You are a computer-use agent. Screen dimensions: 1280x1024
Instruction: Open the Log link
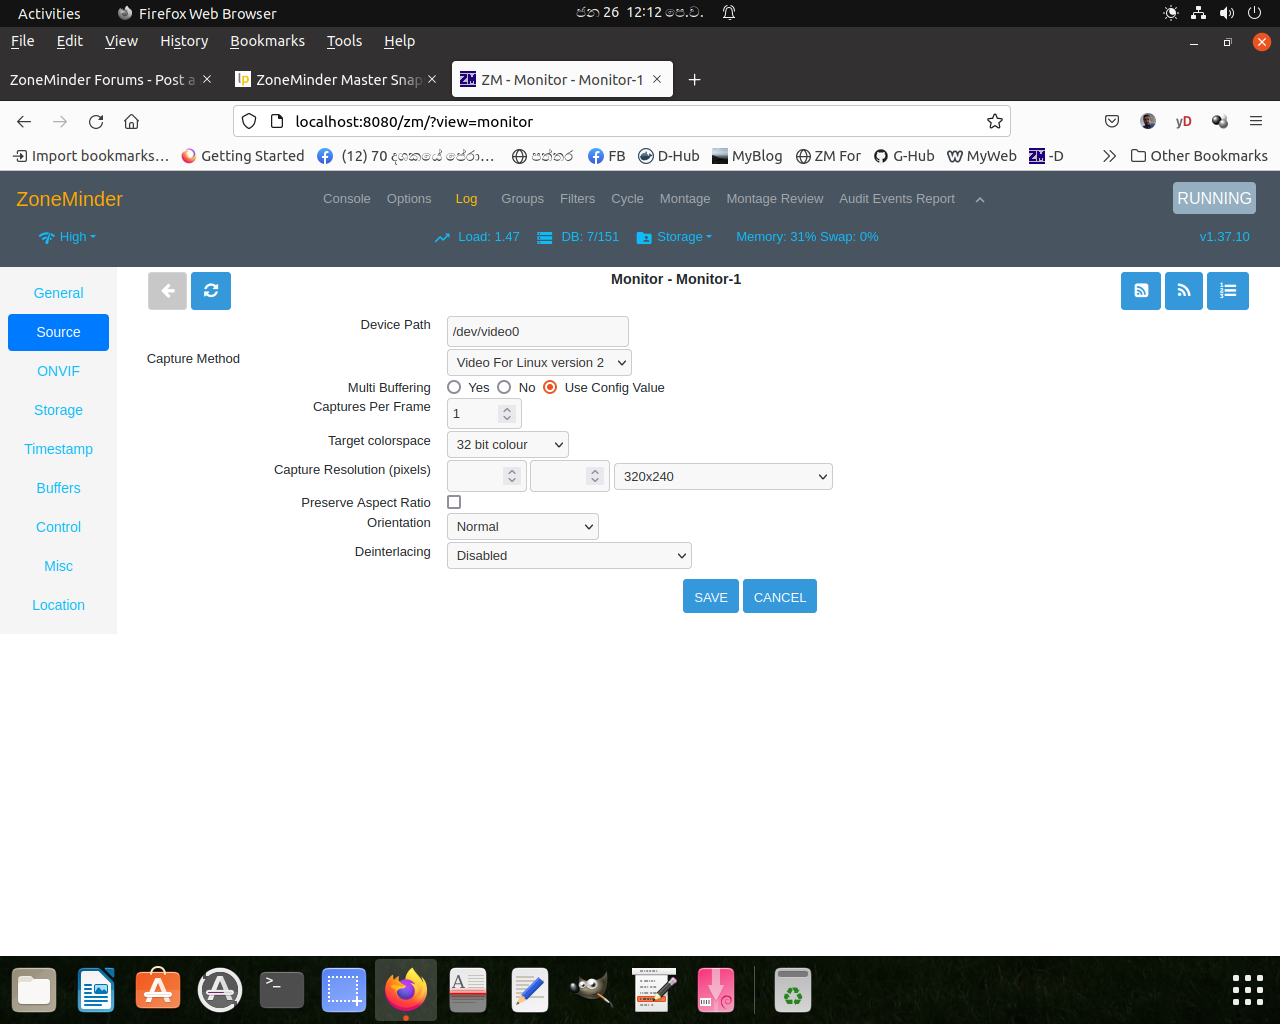click(466, 199)
